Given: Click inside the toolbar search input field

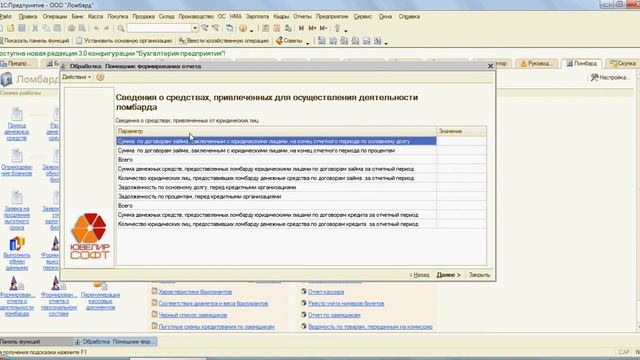Looking at the screenshot, I should click(x=159, y=28).
